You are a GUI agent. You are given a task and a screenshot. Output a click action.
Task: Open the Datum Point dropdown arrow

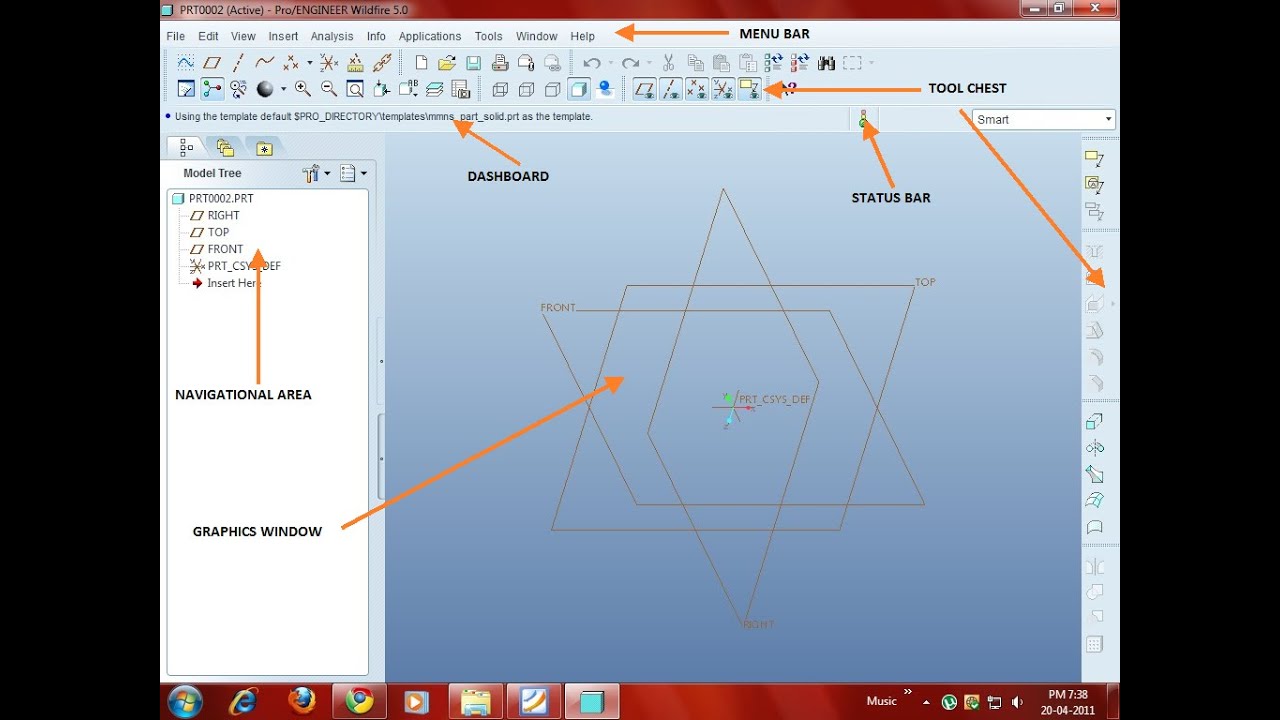(x=309, y=63)
